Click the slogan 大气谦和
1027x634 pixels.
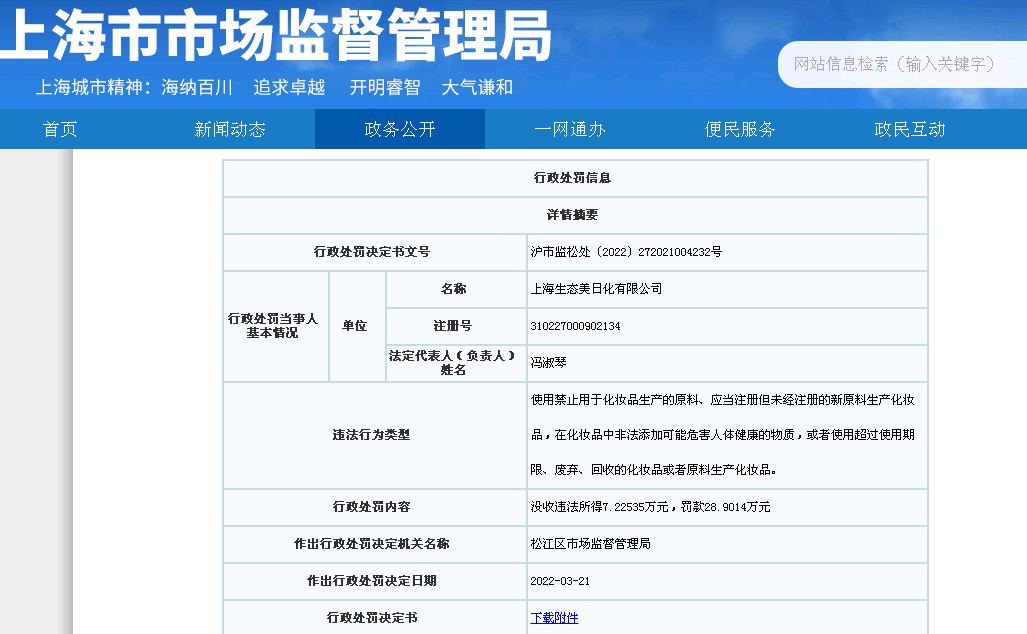pyautogui.click(x=477, y=87)
